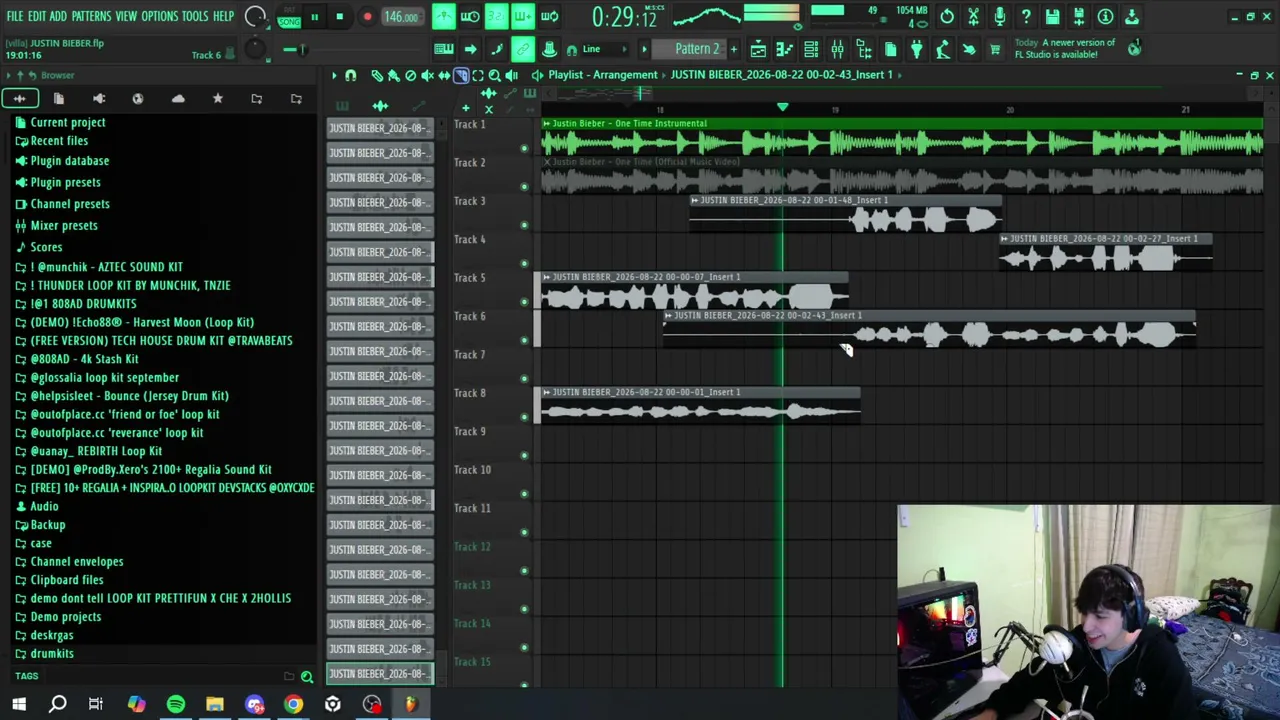1280x720 pixels.
Task: Open the Mixer view button
Action: click(838, 49)
